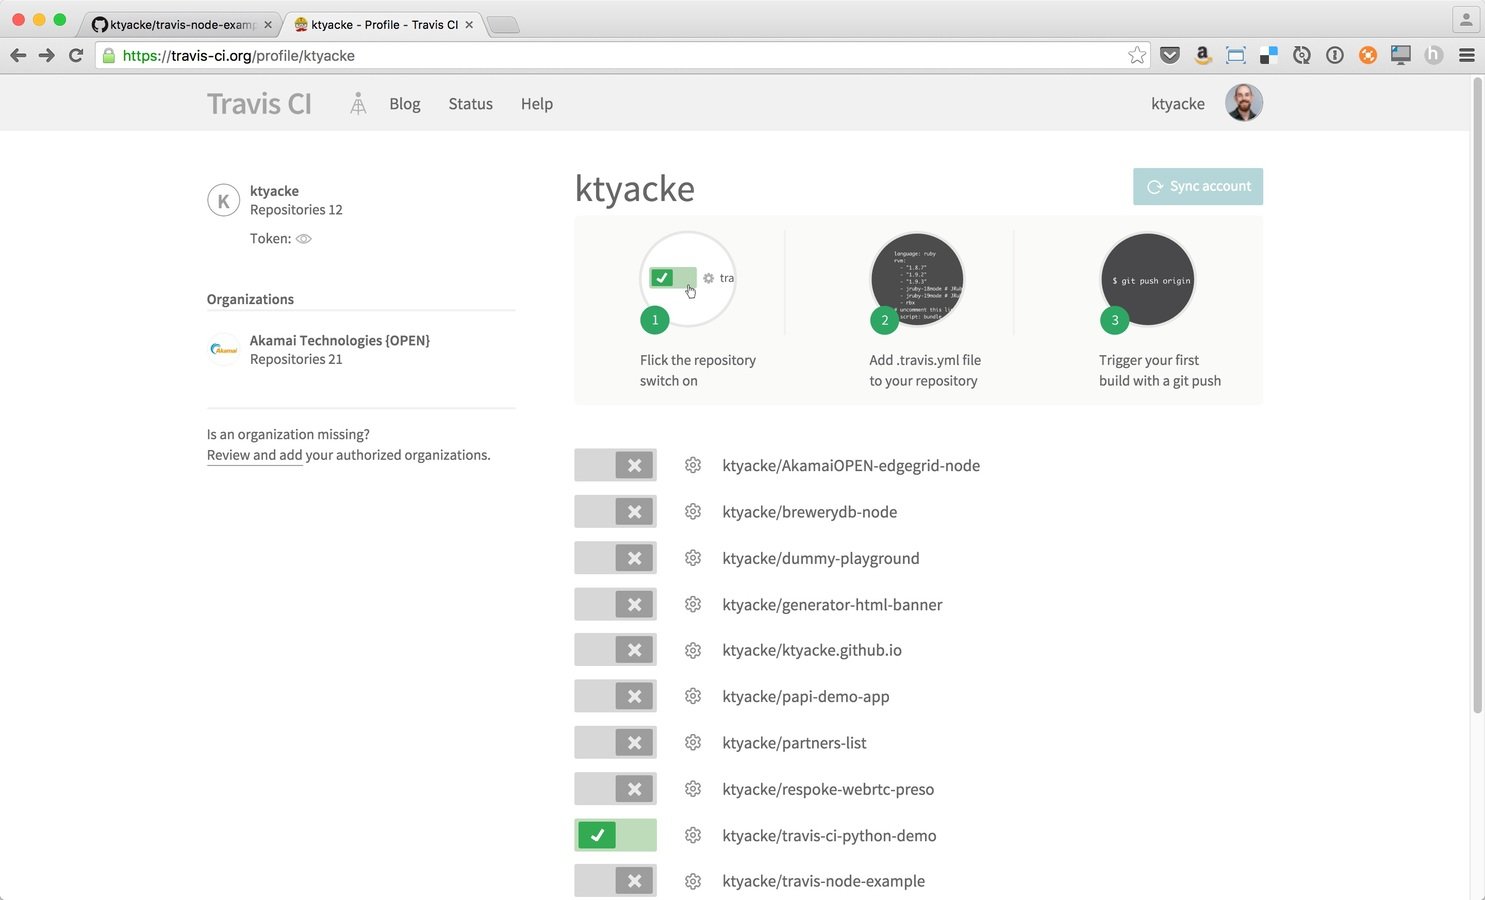Open ktyacke/papi-demo-app repository link
This screenshot has width=1485, height=900.
(x=806, y=696)
